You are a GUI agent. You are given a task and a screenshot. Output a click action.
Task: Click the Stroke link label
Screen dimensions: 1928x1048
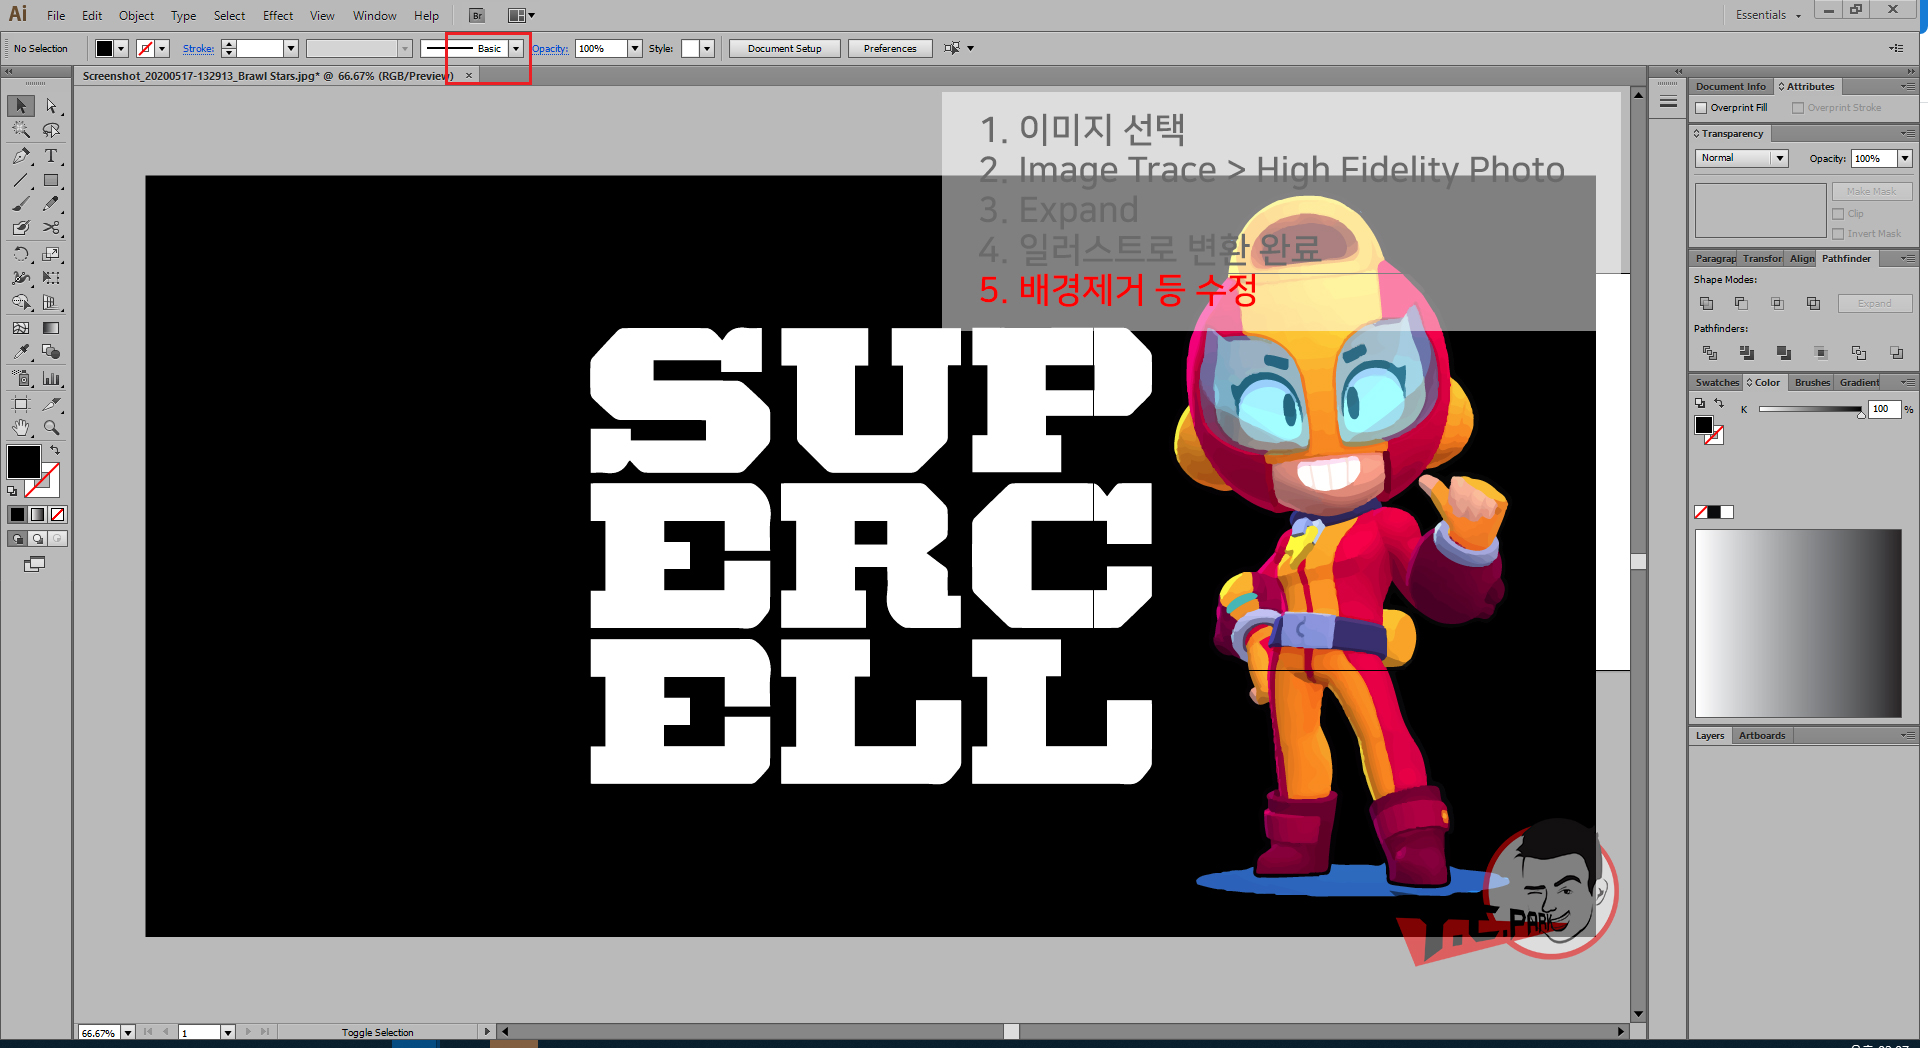(x=198, y=48)
